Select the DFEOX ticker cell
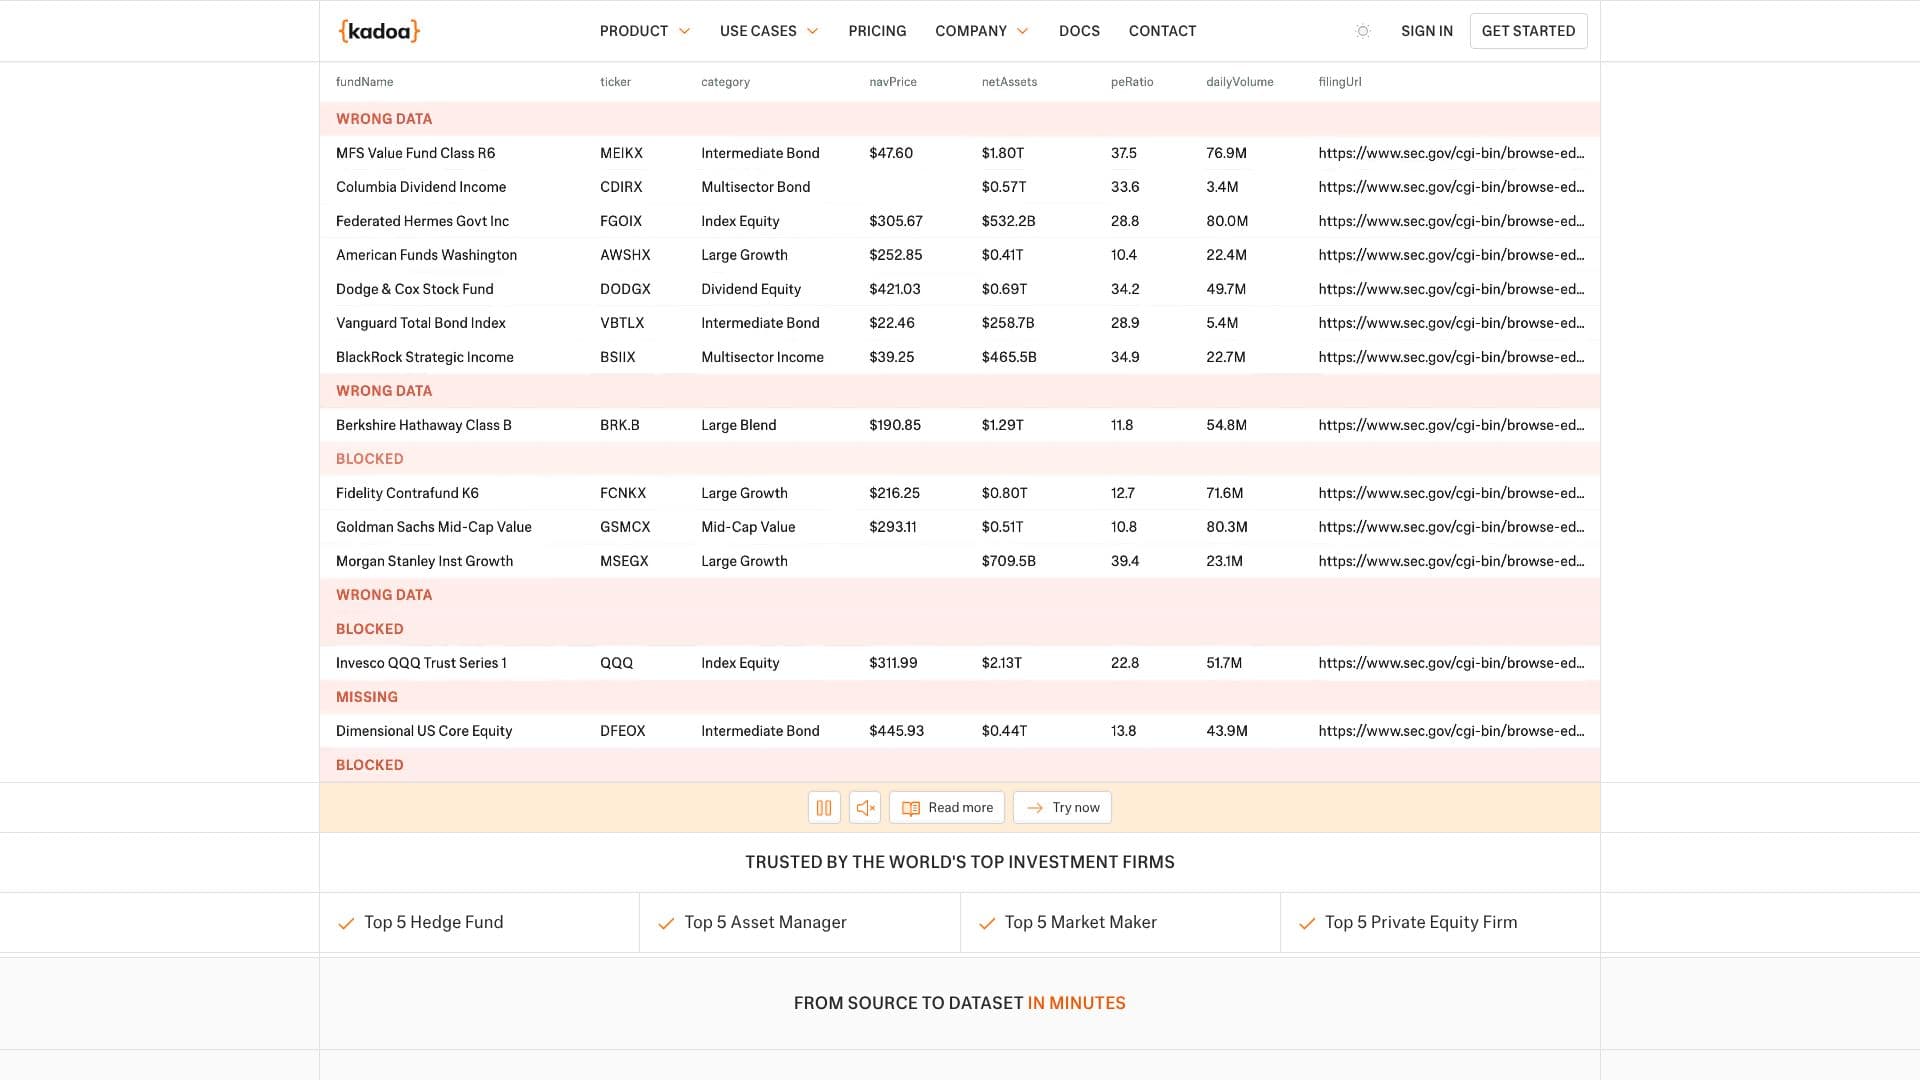 coord(623,731)
